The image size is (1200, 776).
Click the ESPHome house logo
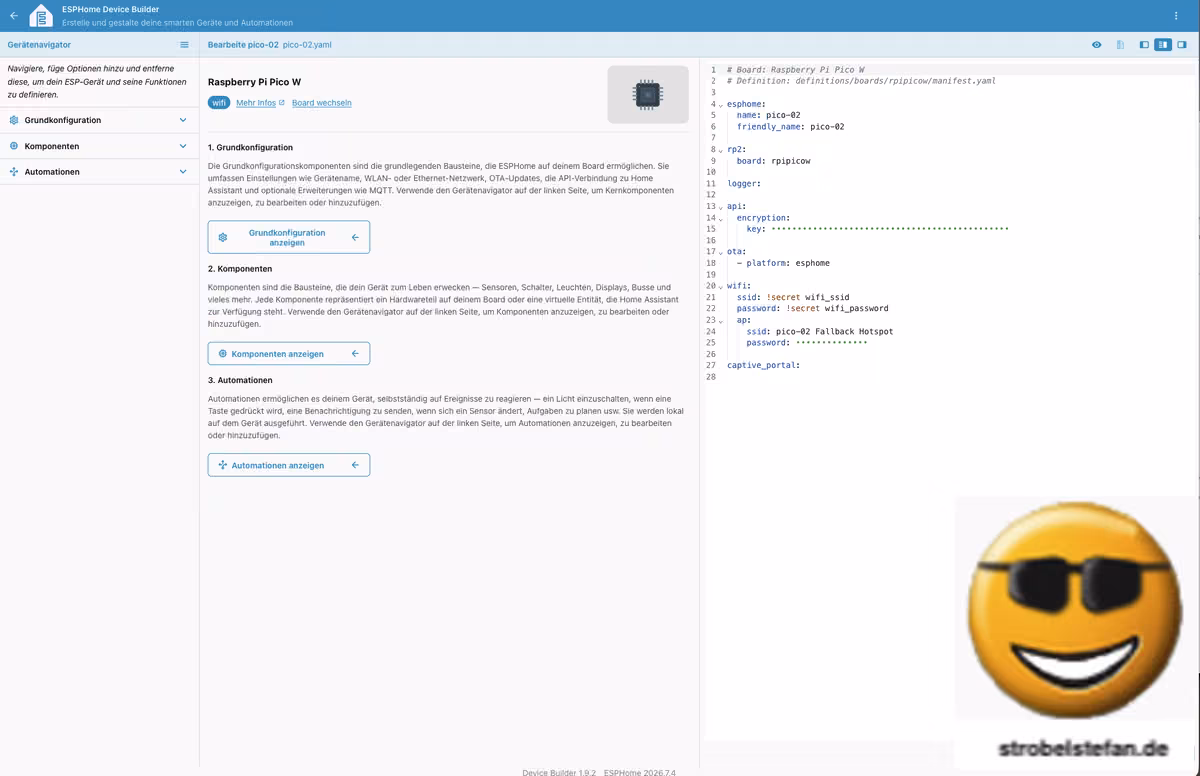pyautogui.click(x=41, y=16)
